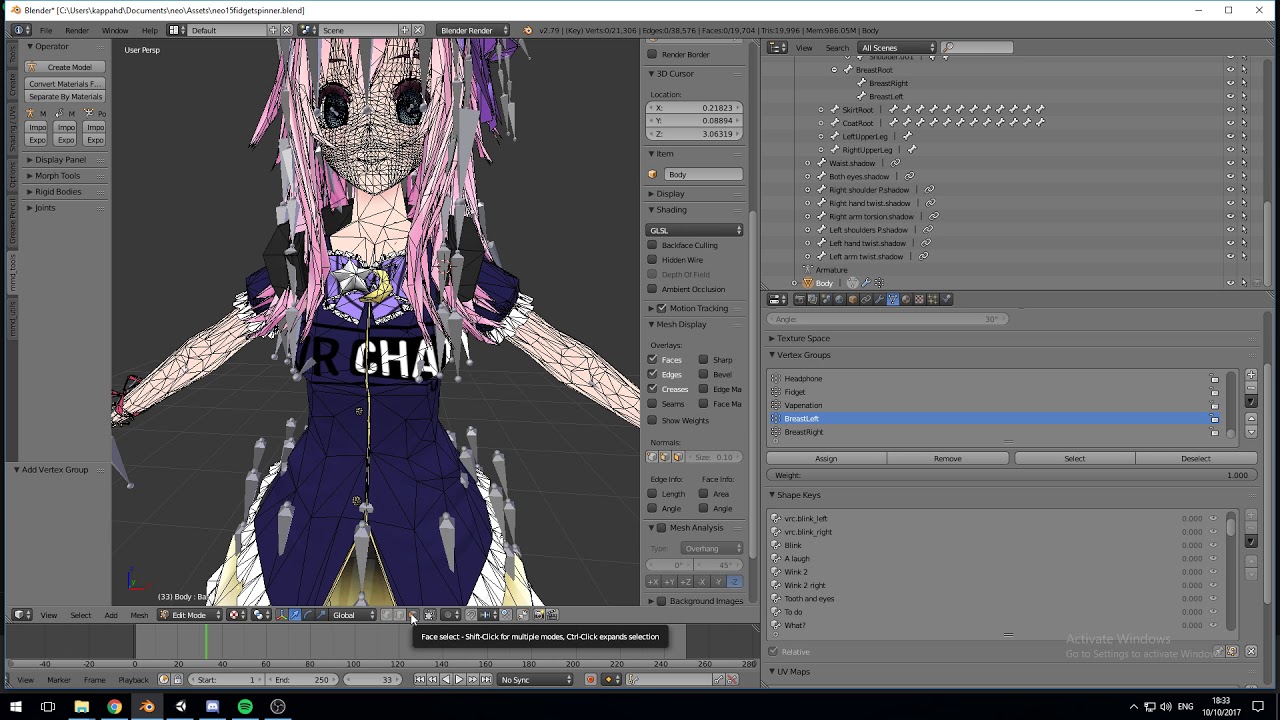Open Spotify from the Windows taskbar
Image resolution: width=1280 pixels, height=720 pixels.
245,707
